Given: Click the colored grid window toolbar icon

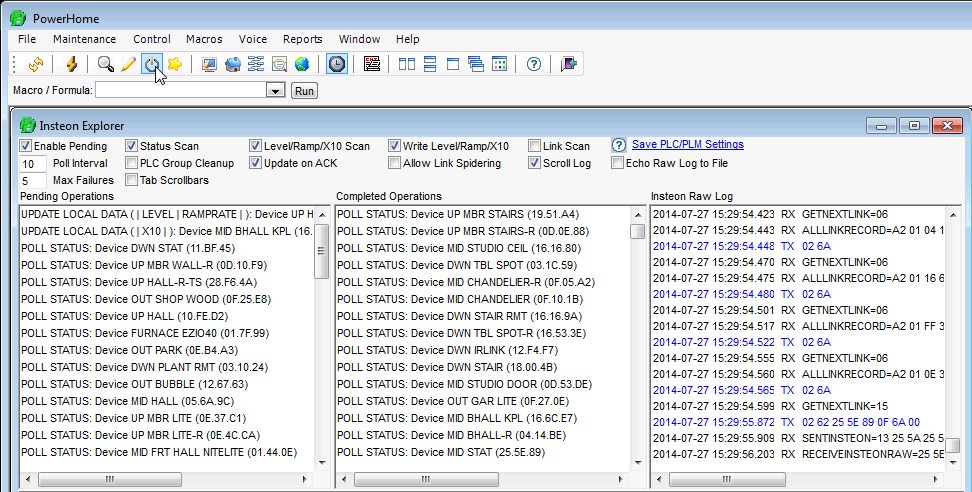Looking at the screenshot, I should tap(499, 64).
